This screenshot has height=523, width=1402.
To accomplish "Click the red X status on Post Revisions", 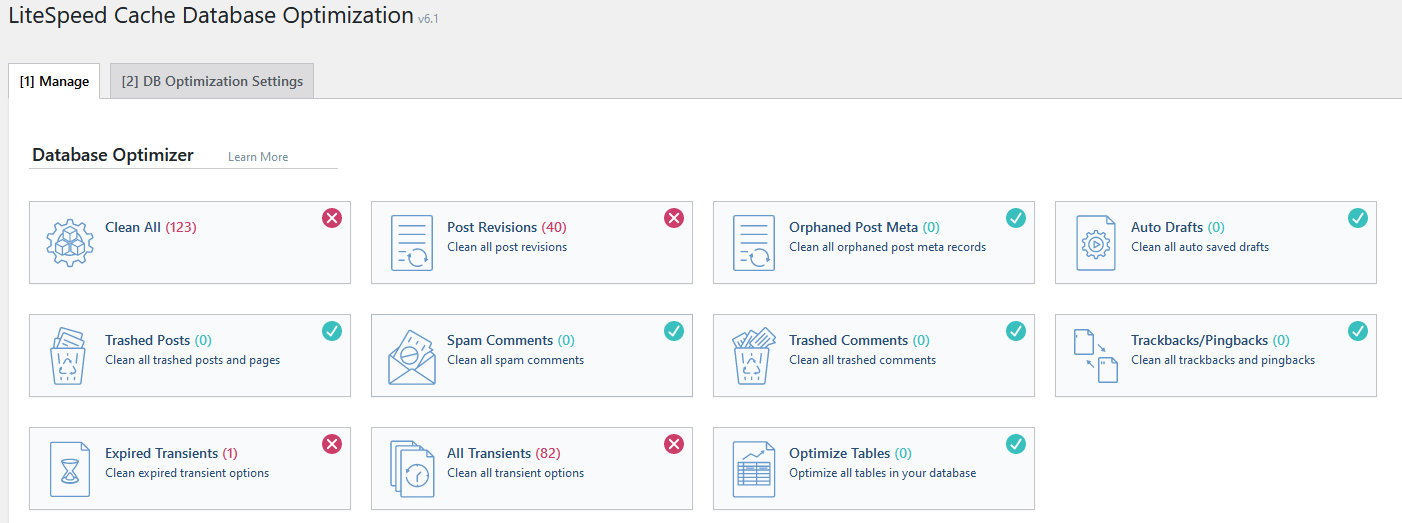I will [674, 218].
